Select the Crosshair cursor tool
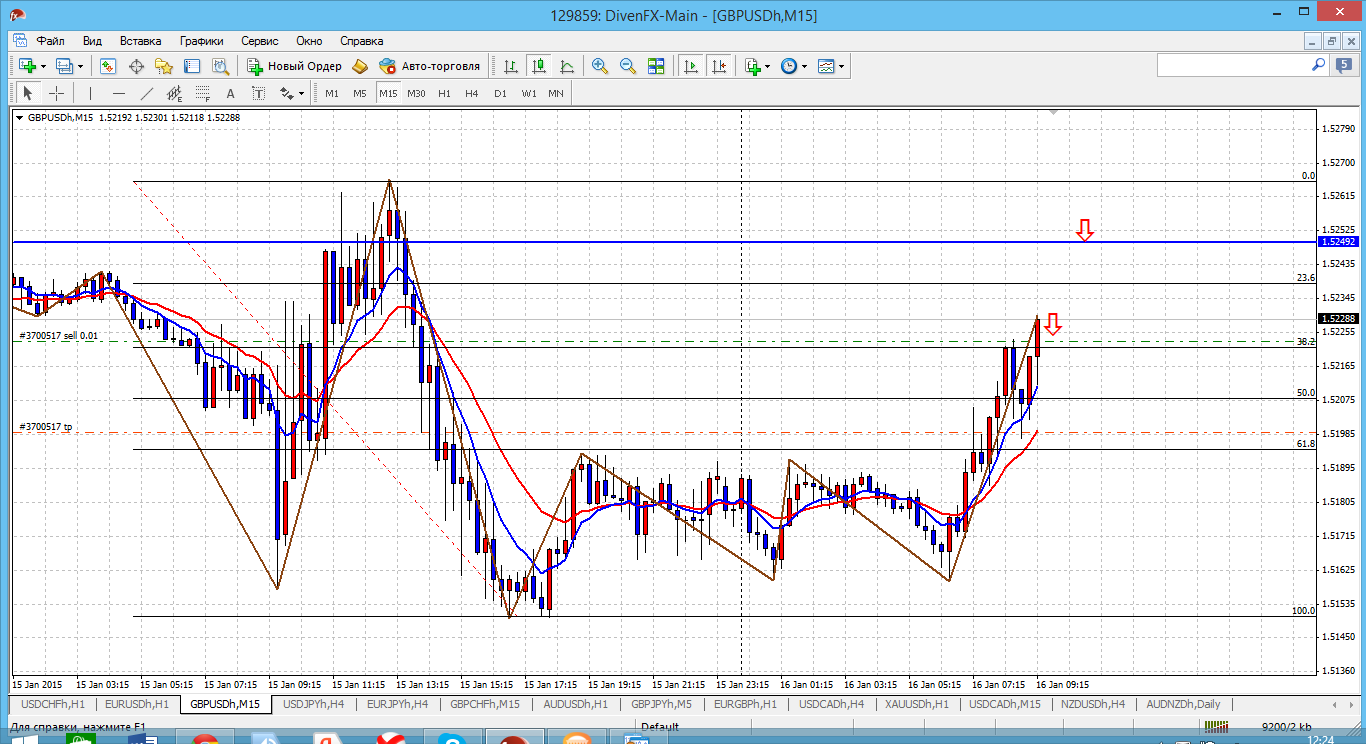 (x=57, y=93)
